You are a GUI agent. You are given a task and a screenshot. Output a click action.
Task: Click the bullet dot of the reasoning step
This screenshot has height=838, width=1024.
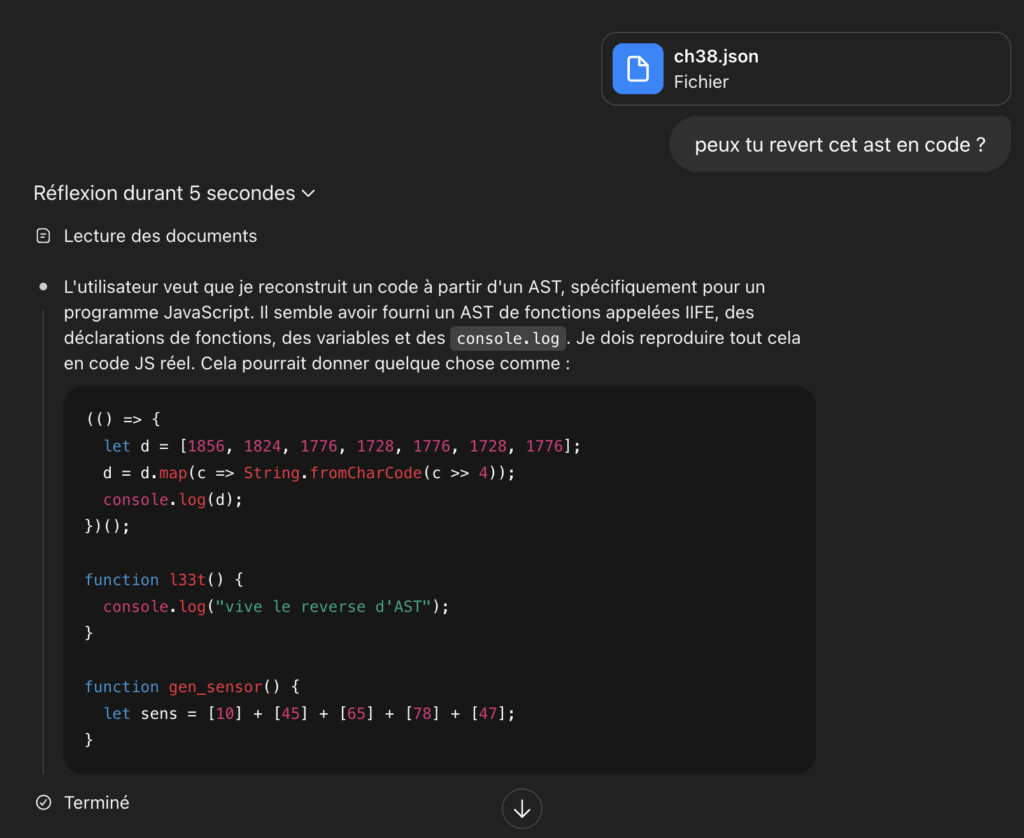(x=43, y=287)
